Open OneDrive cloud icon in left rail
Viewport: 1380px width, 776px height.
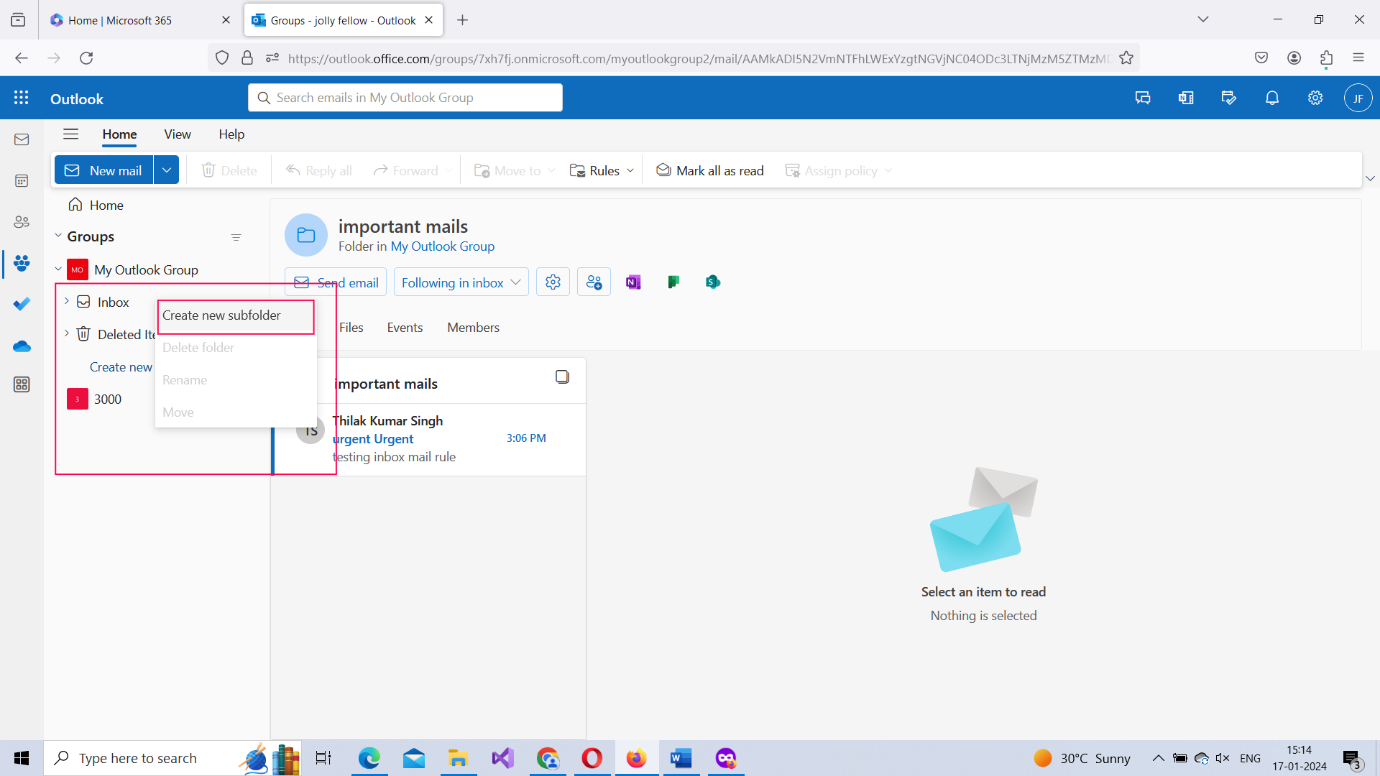click(21, 346)
